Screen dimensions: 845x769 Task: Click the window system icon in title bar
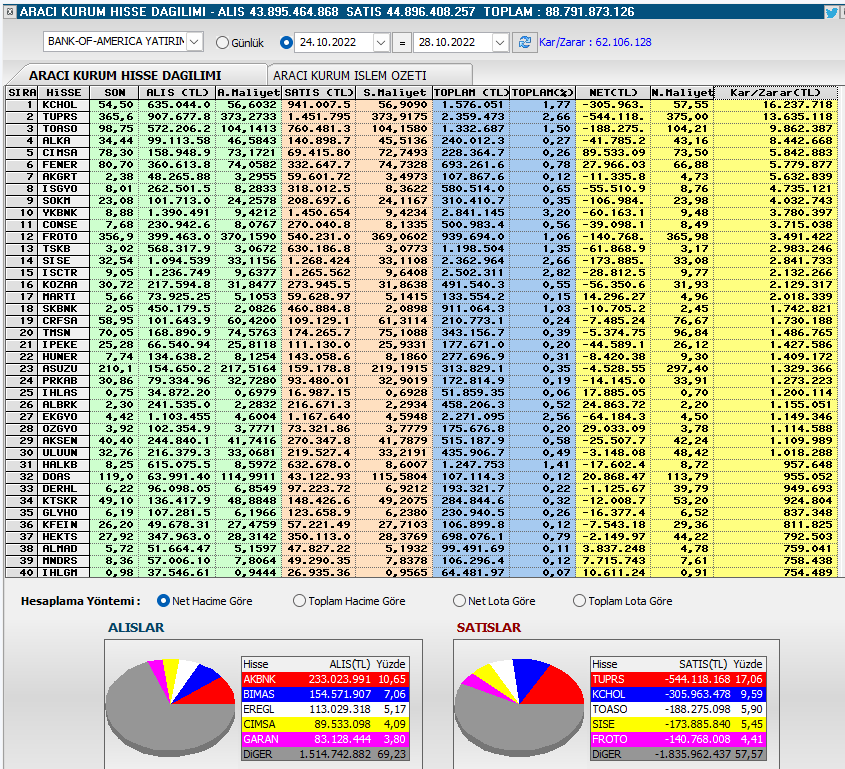coord(10,11)
